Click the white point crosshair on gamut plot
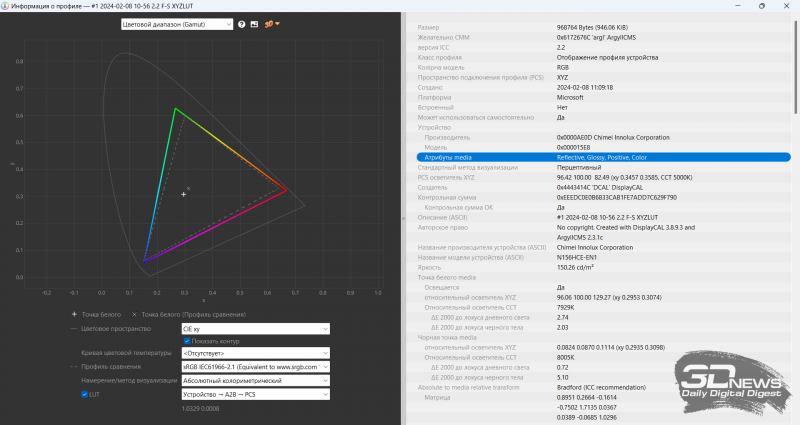 (183, 194)
